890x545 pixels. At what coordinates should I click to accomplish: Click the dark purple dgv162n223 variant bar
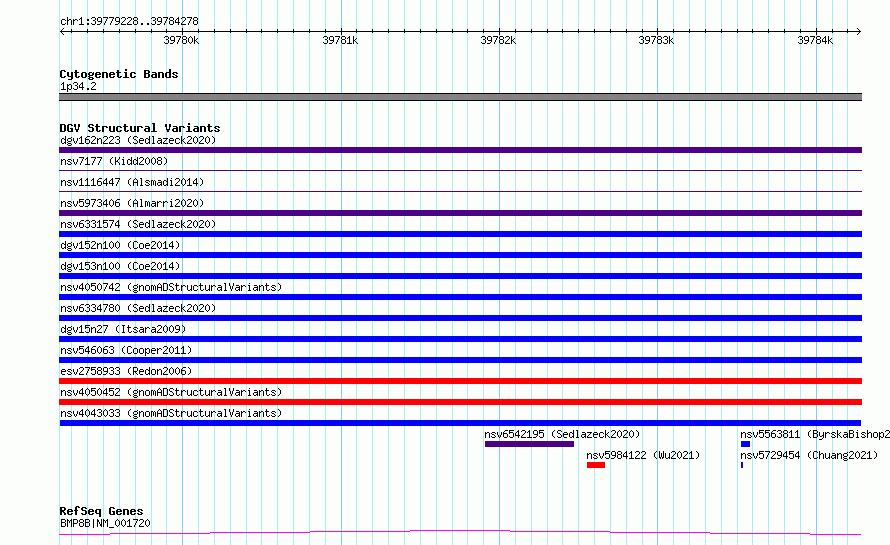click(460, 150)
